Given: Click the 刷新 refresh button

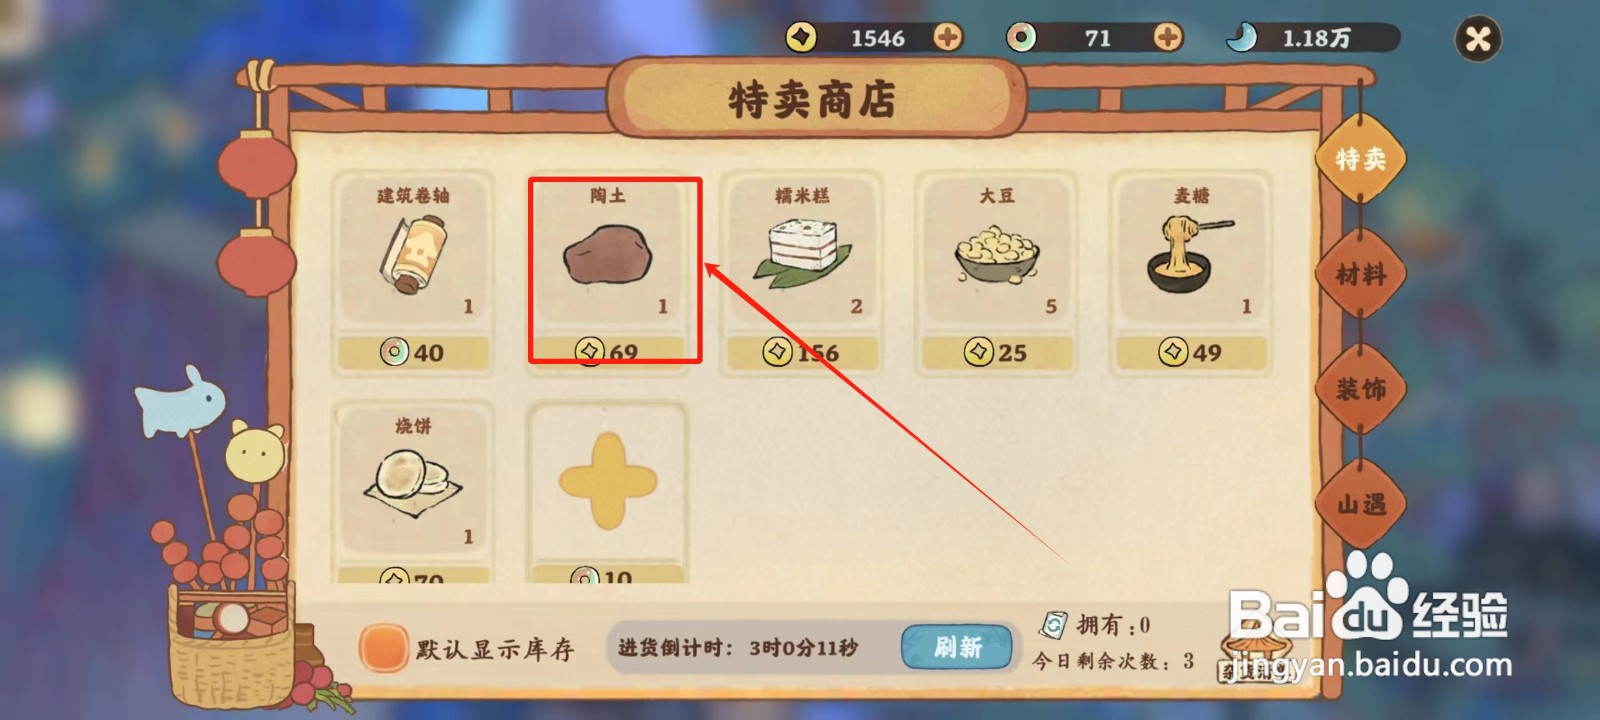Looking at the screenshot, I should point(957,647).
